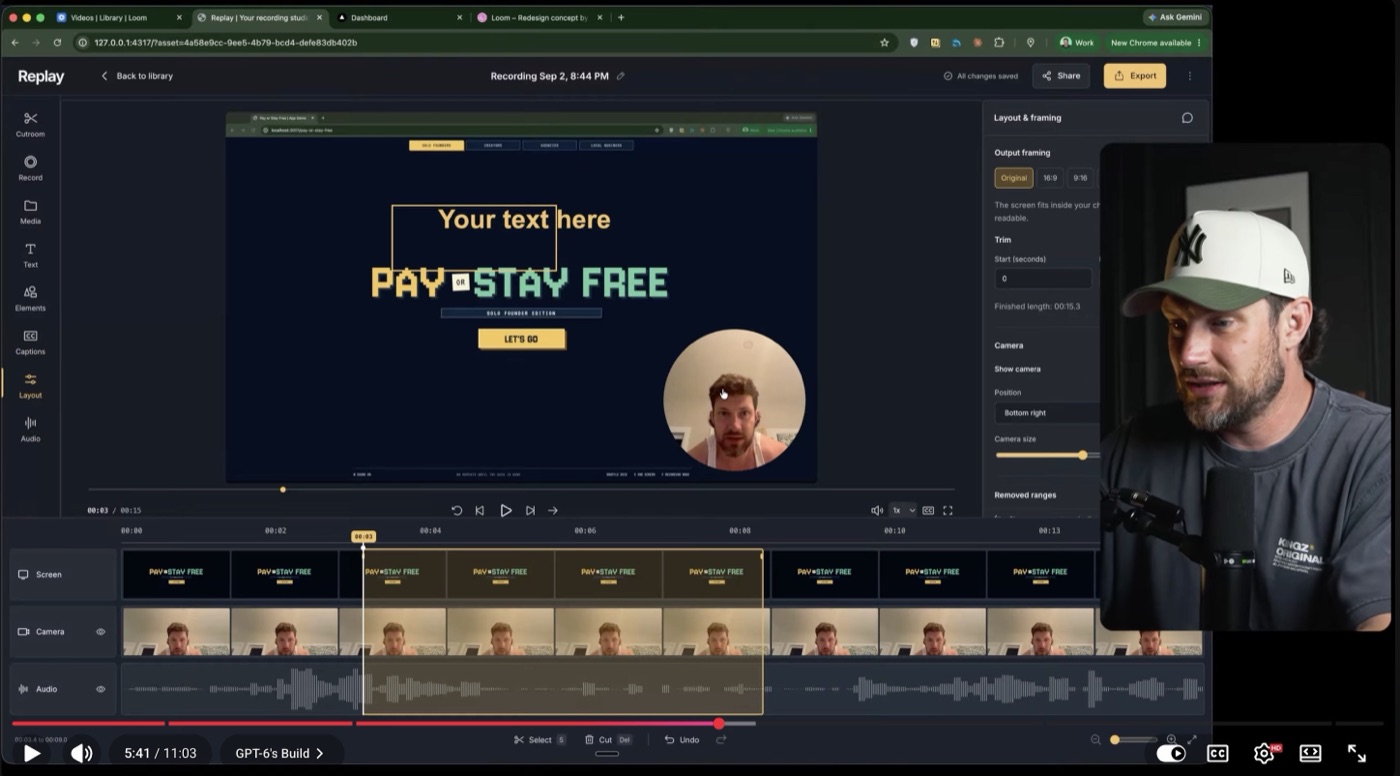
Task: Open the Elements panel
Action: pyautogui.click(x=30, y=298)
